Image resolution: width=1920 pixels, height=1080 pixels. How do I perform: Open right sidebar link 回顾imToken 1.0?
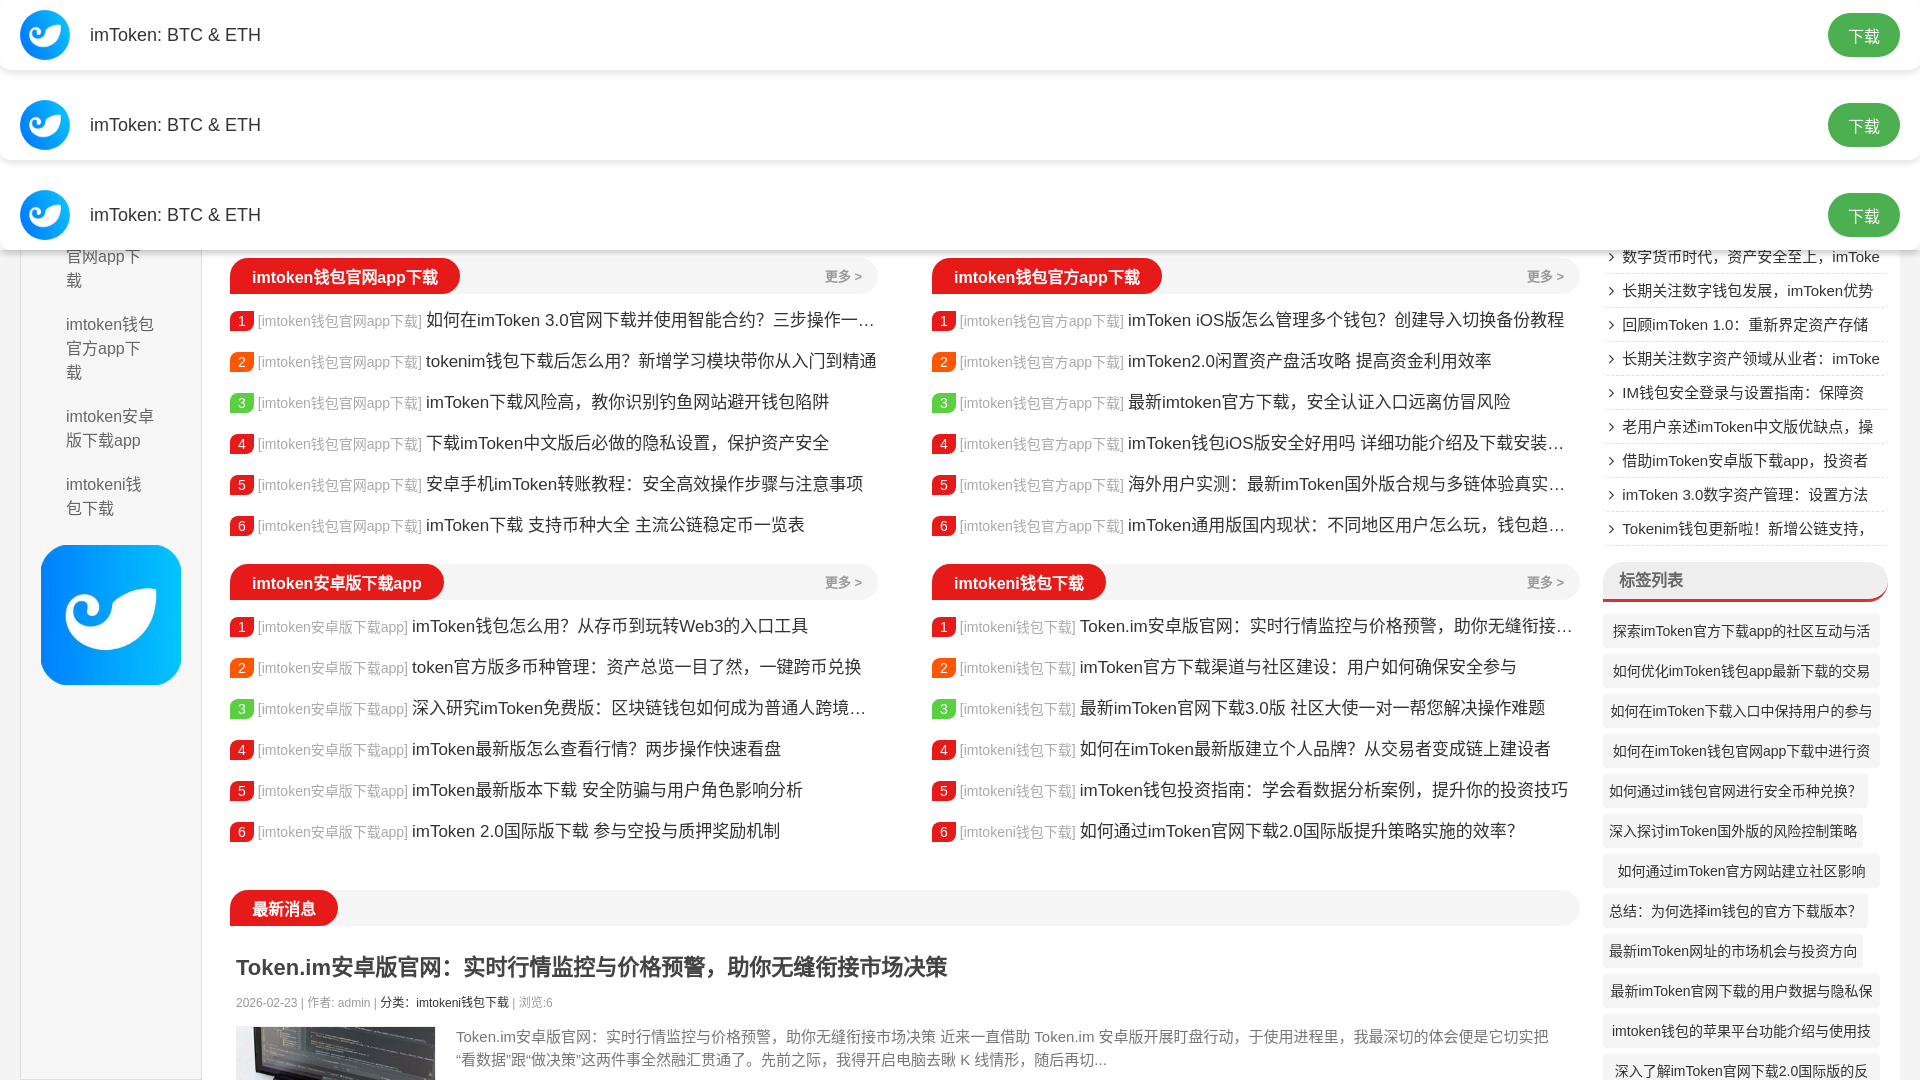click(1744, 325)
